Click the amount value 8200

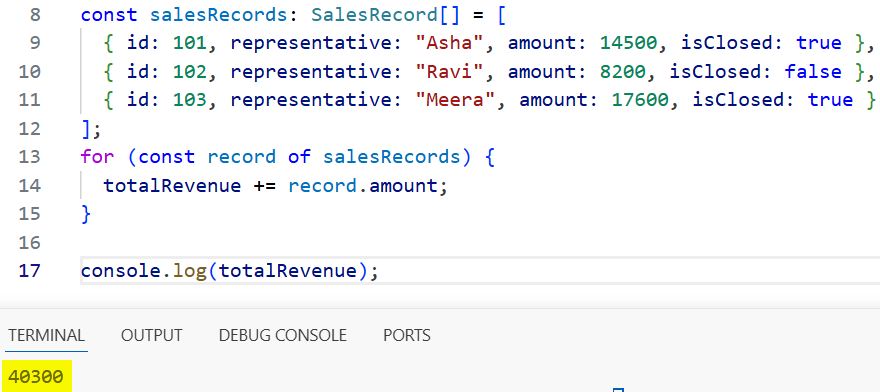pyautogui.click(x=622, y=72)
